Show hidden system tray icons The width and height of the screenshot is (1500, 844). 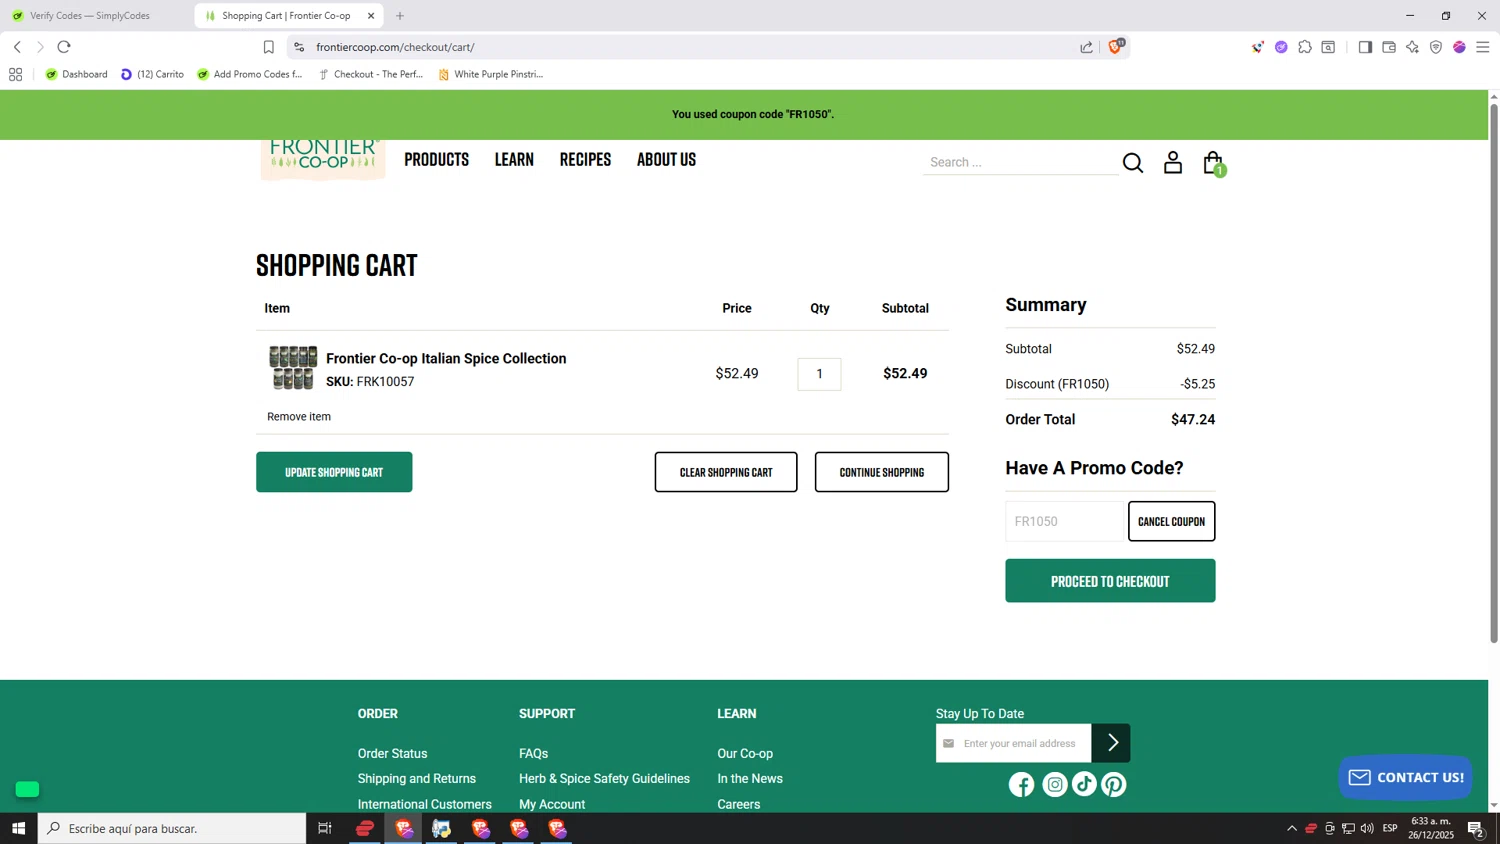click(1291, 828)
